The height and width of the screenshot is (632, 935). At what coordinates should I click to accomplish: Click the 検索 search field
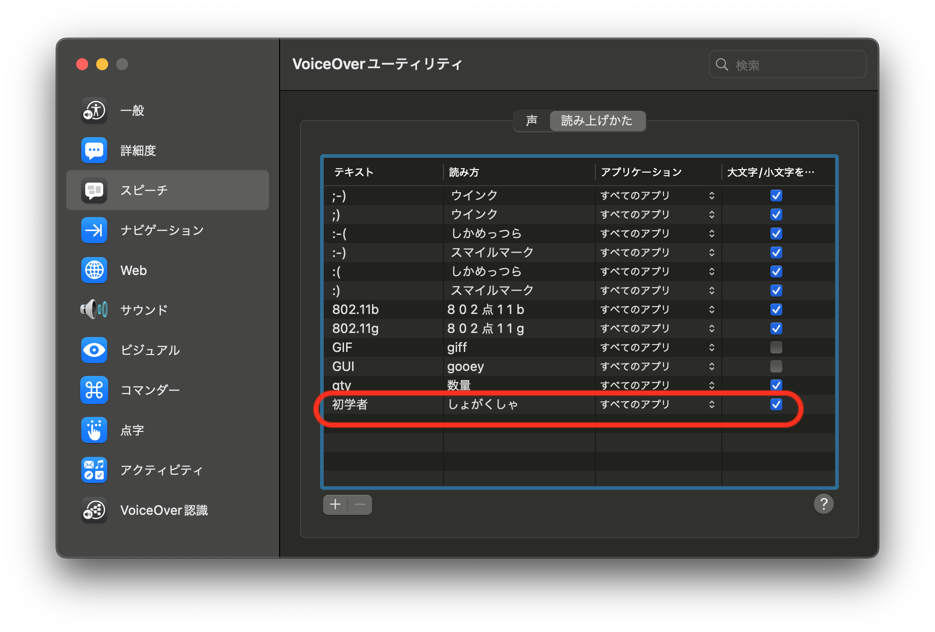(787, 64)
